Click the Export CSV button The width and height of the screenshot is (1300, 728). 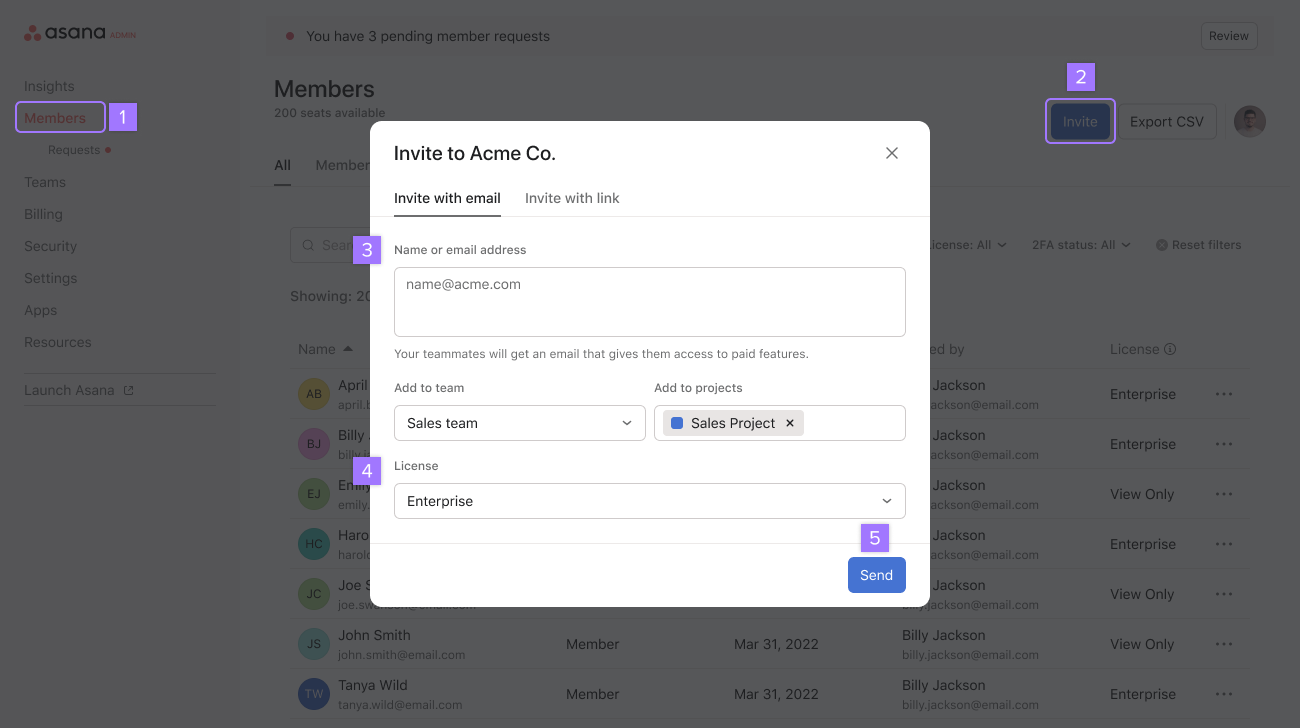tap(1166, 121)
